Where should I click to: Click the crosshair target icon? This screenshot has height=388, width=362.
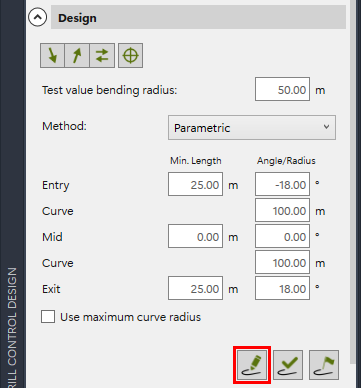point(131,55)
